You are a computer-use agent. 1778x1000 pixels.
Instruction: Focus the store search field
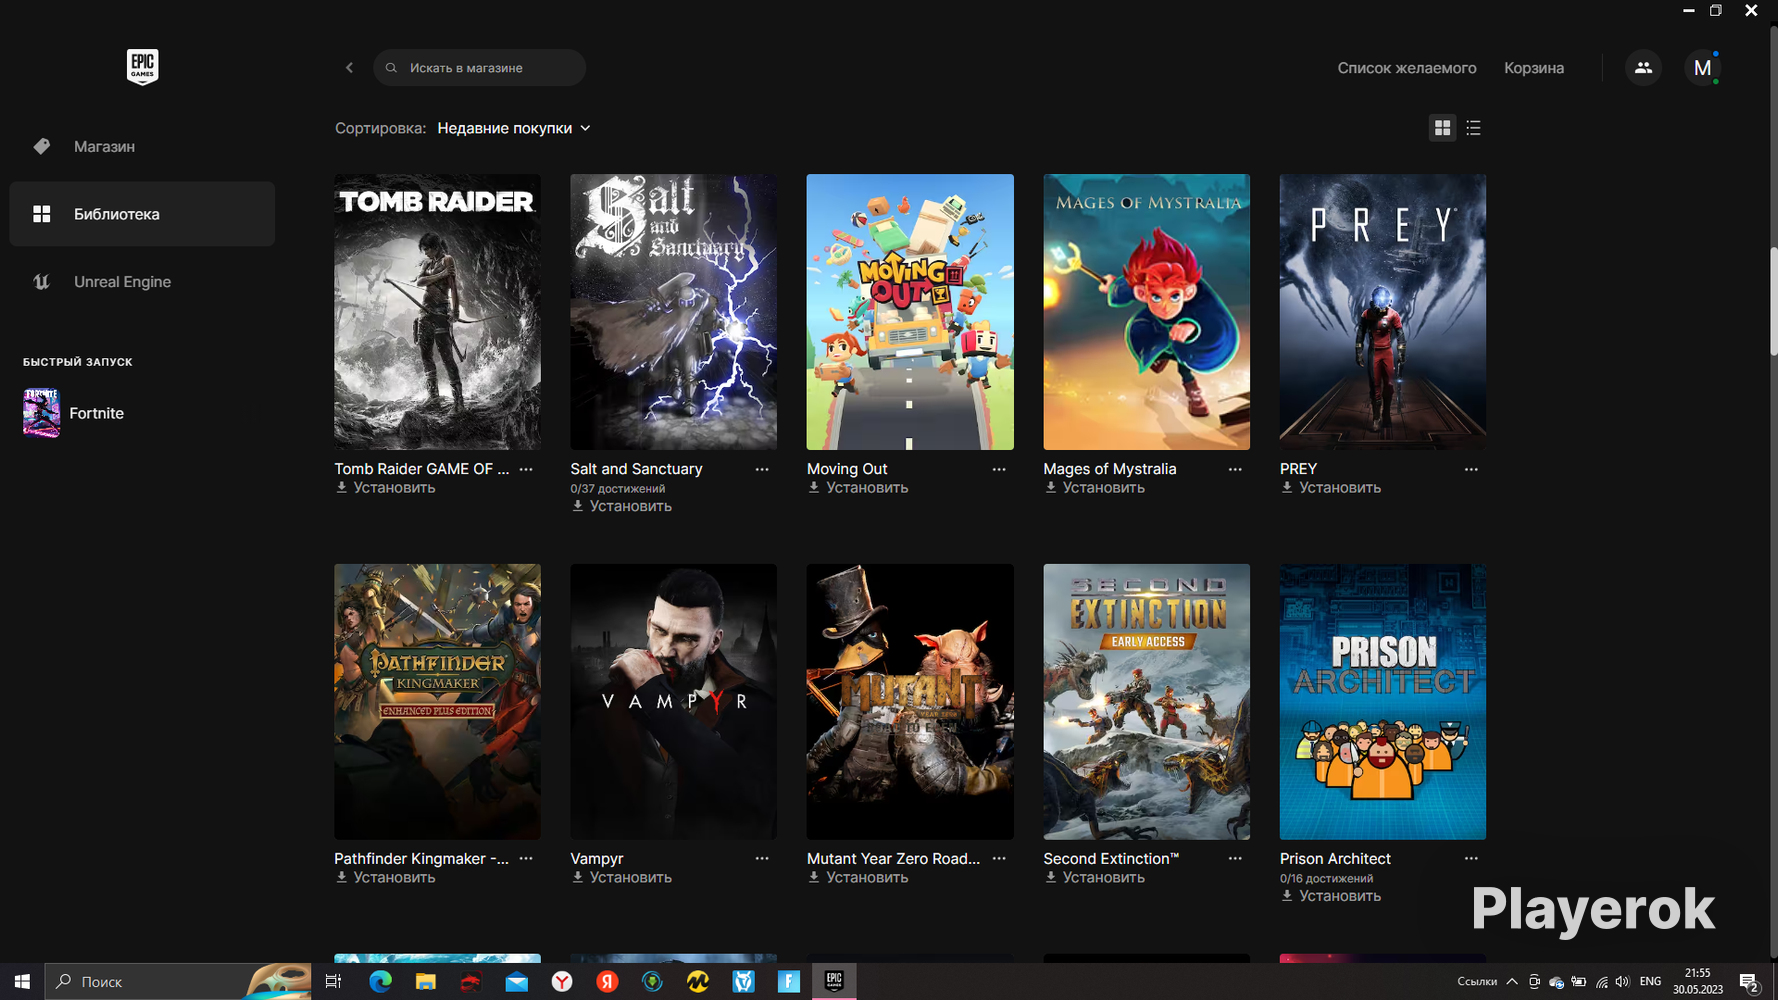479,68
